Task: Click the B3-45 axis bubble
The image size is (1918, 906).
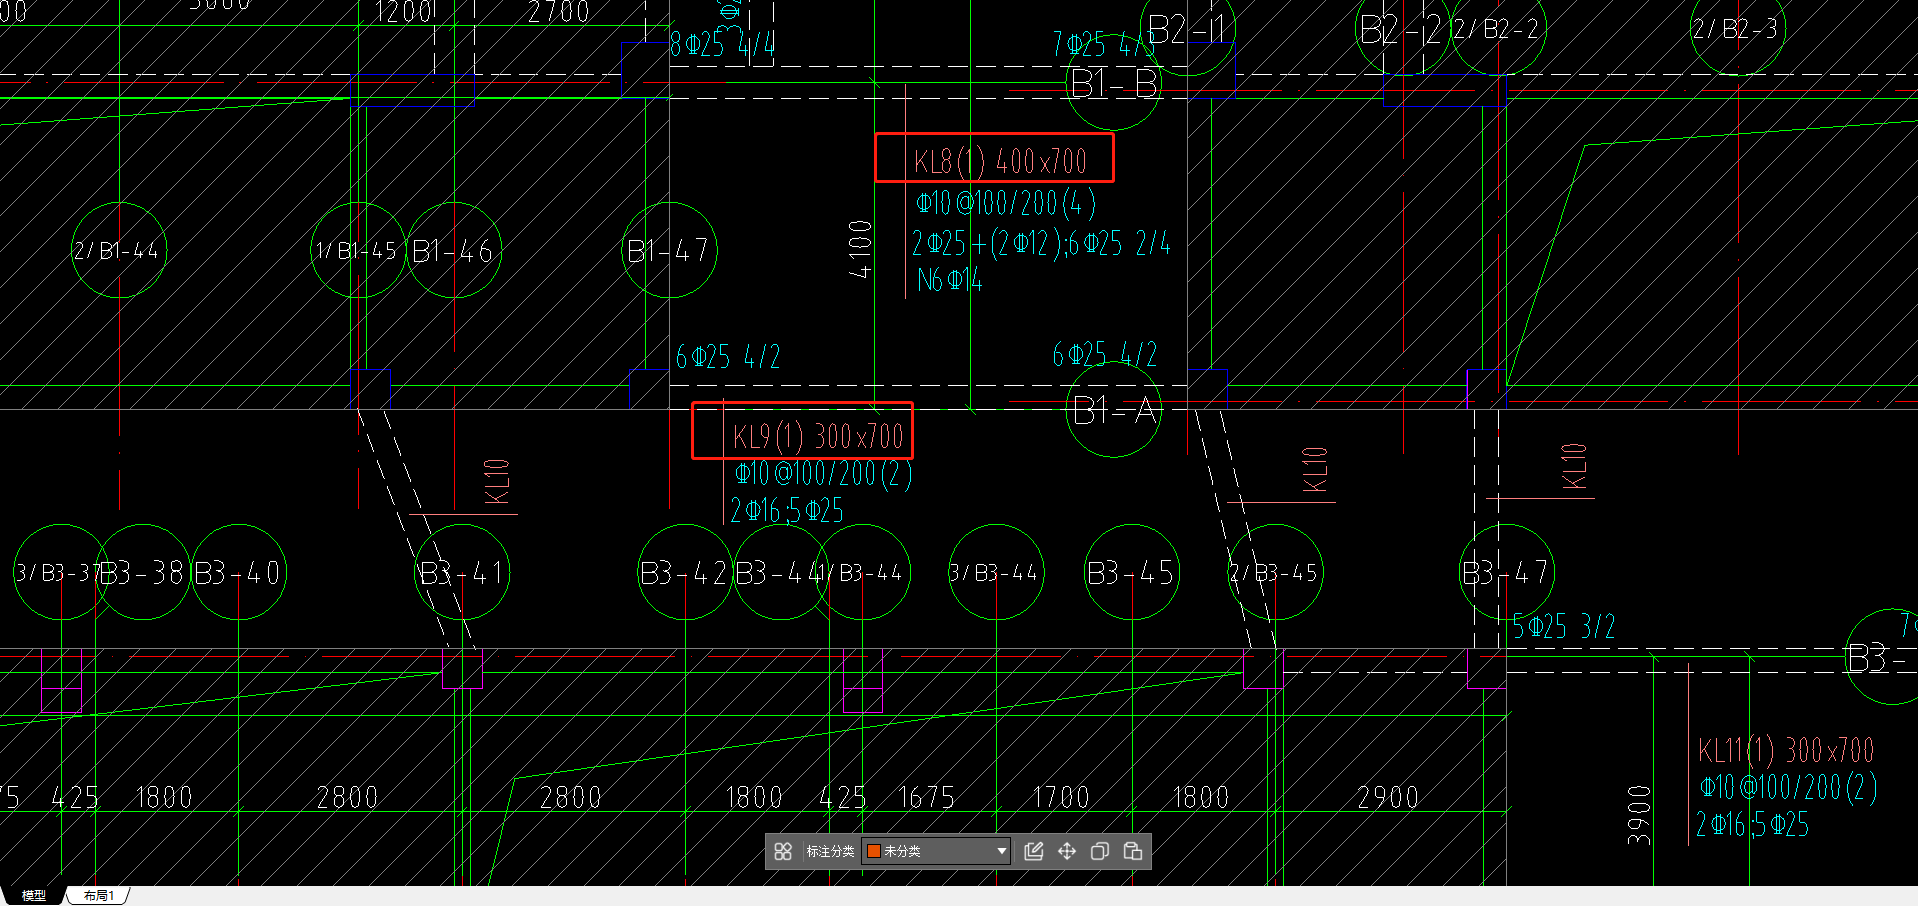Action: (x=1132, y=572)
